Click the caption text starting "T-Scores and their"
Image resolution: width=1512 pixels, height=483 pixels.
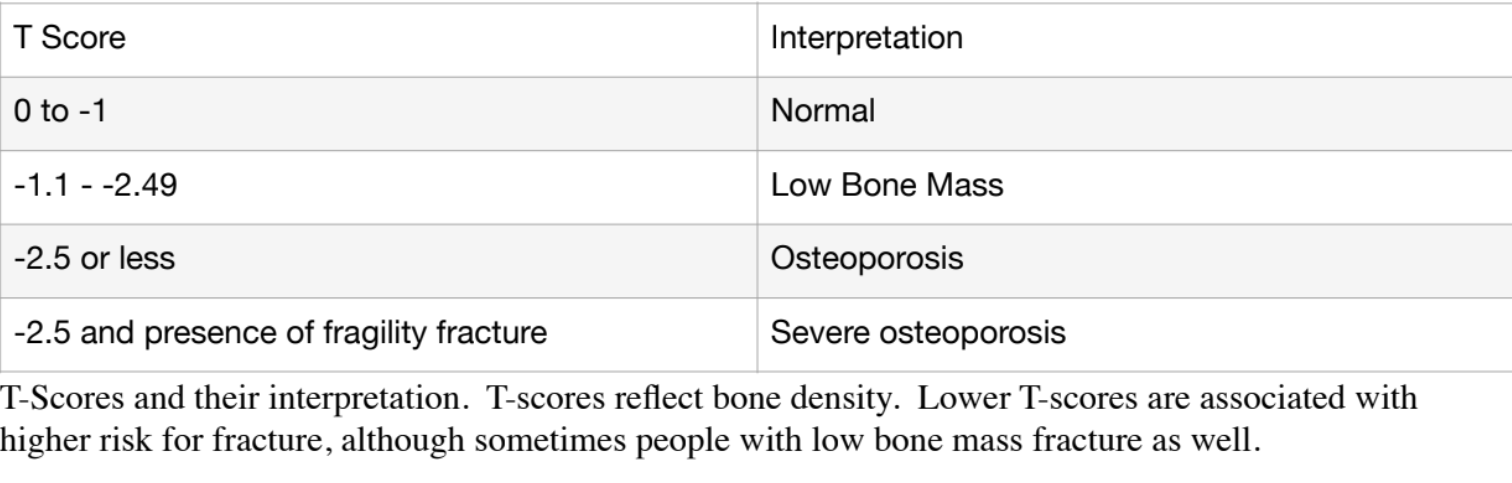coord(708,420)
